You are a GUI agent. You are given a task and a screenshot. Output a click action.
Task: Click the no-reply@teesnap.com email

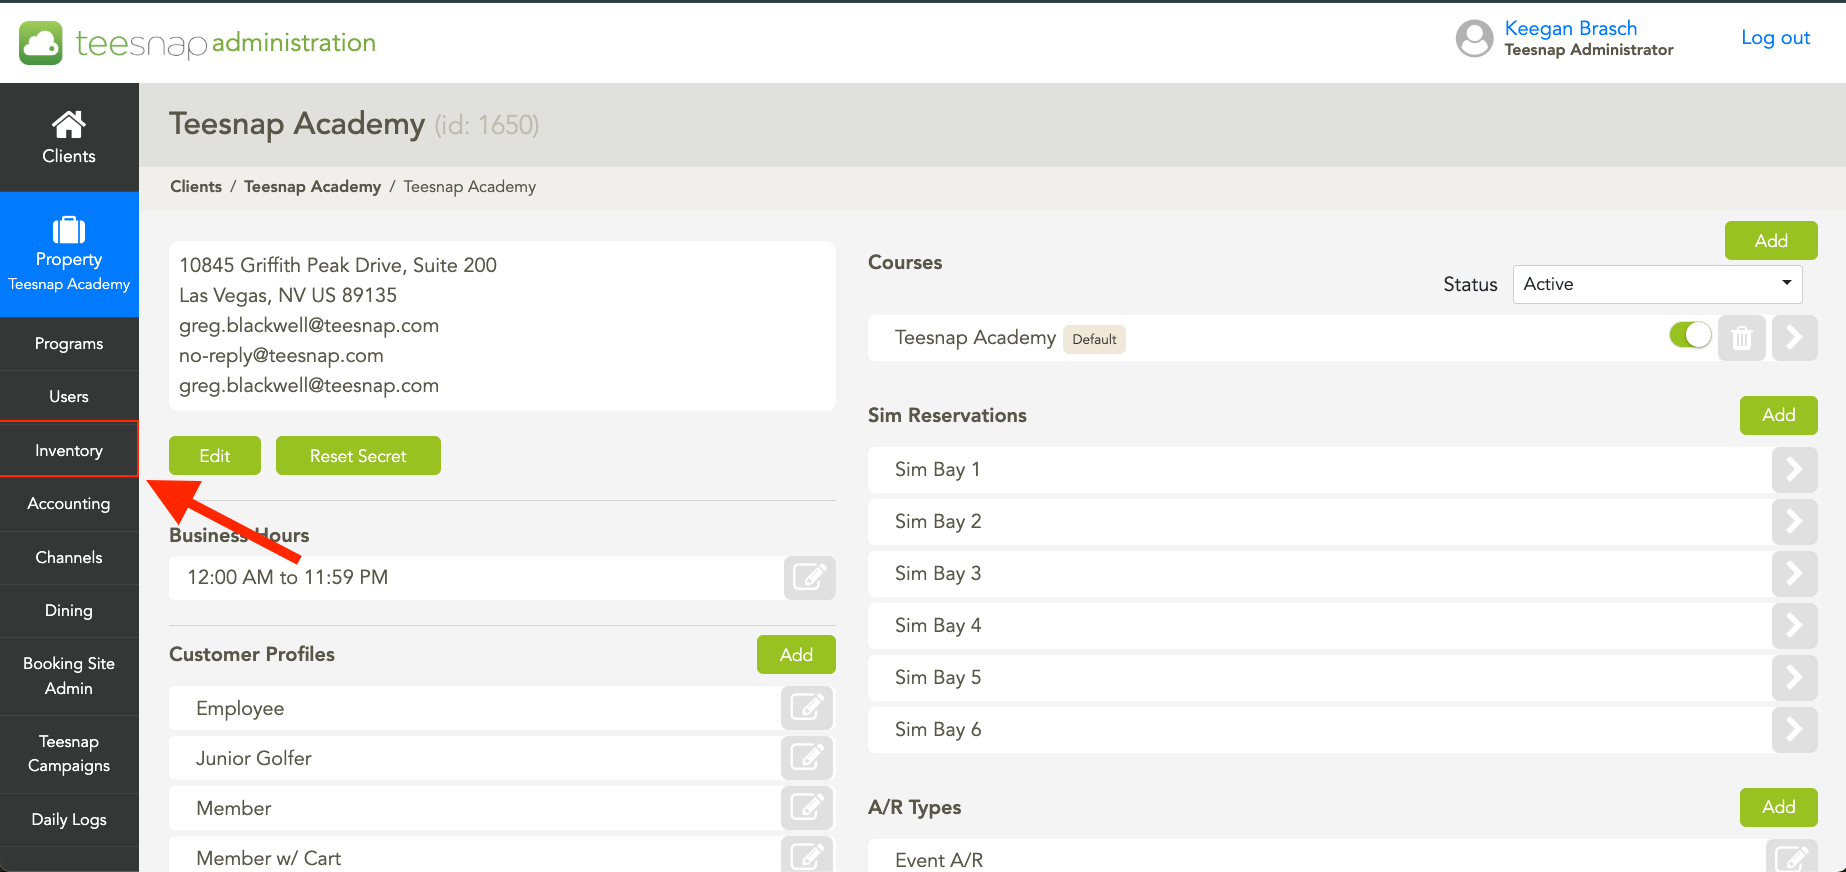281,356
